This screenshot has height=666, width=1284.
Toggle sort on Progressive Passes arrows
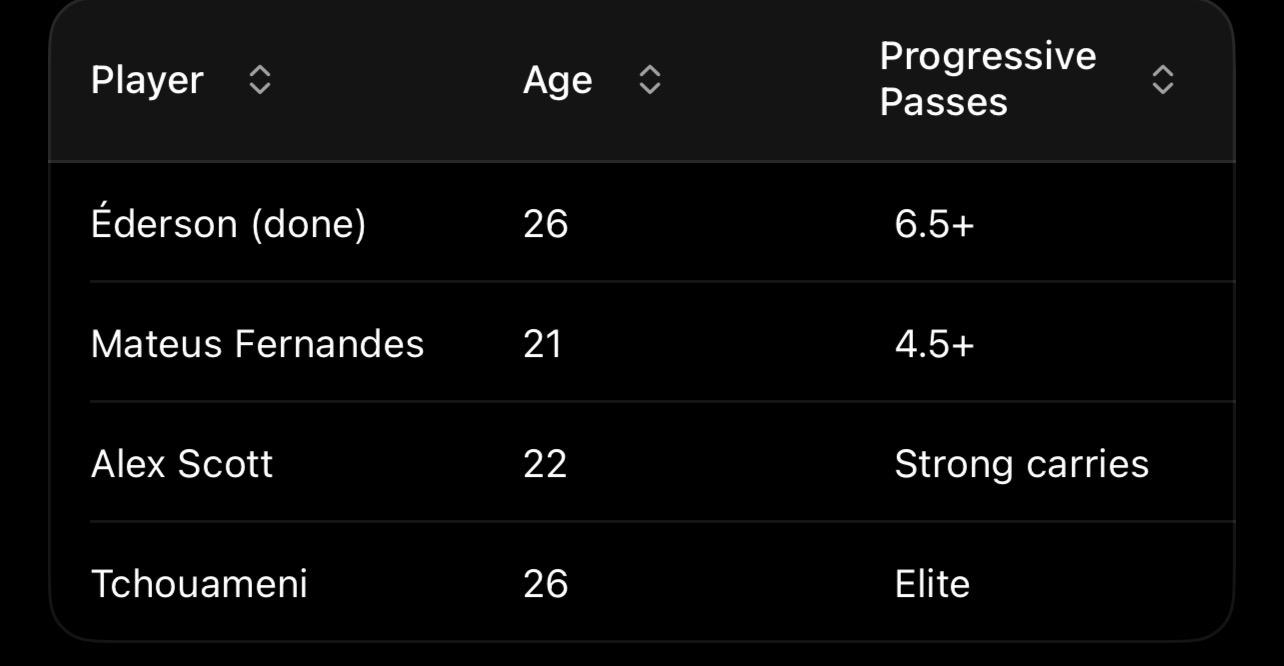pos(1162,80)
